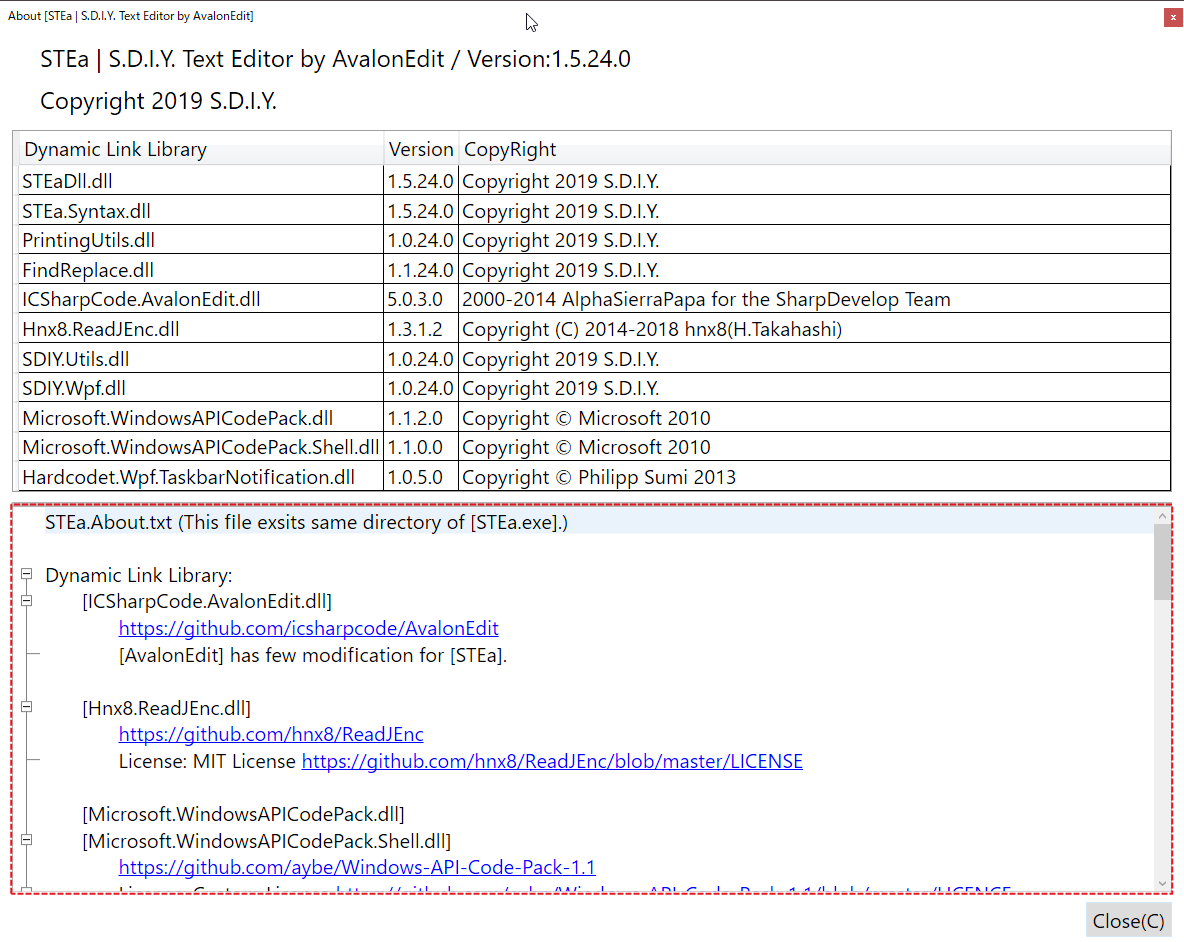The image size is (1184, 942).
Task: Click version cell 1.1.2.0
Action: click(421, 417)
